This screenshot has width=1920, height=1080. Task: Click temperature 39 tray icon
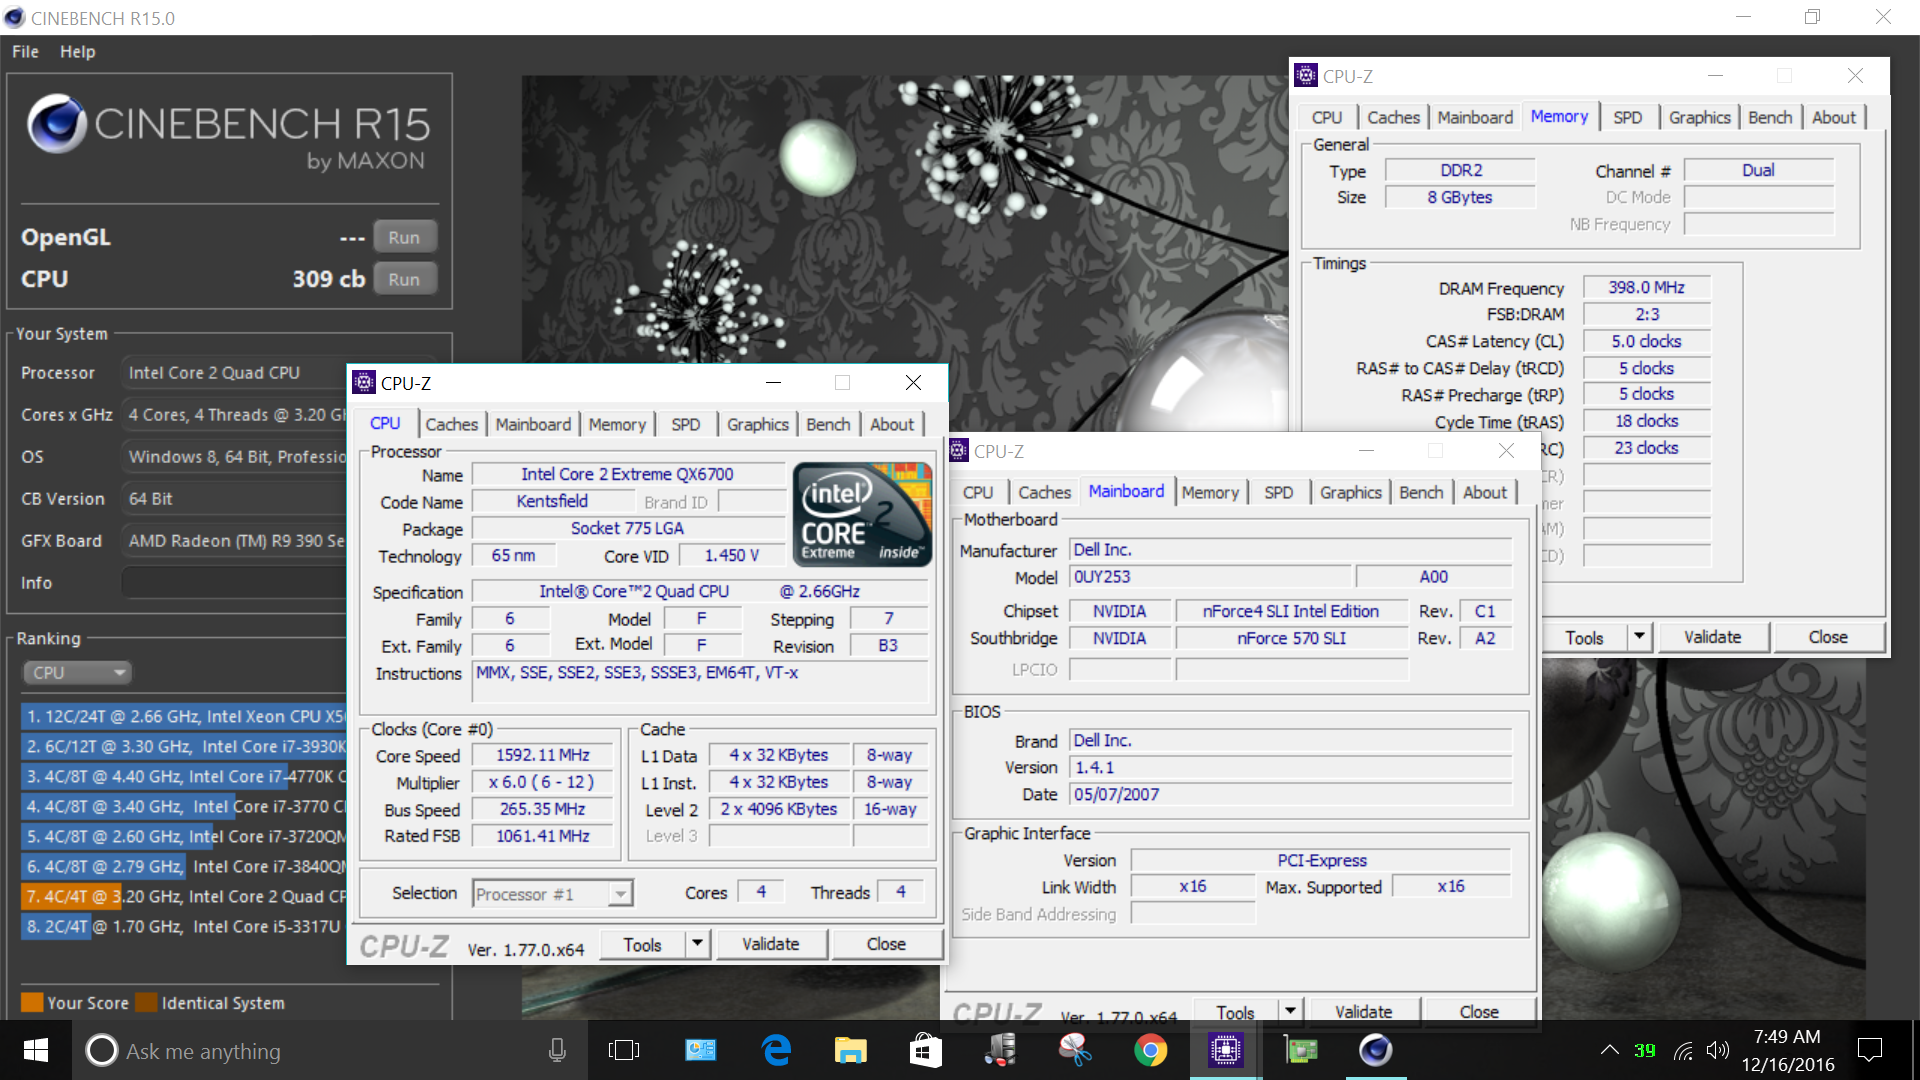tap(1645, 1050)
